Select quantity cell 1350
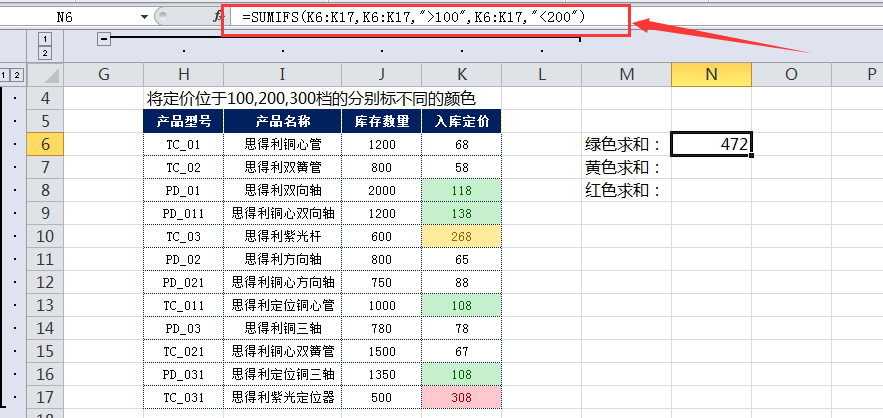The image size is (883, 418). tap(382, 374)
